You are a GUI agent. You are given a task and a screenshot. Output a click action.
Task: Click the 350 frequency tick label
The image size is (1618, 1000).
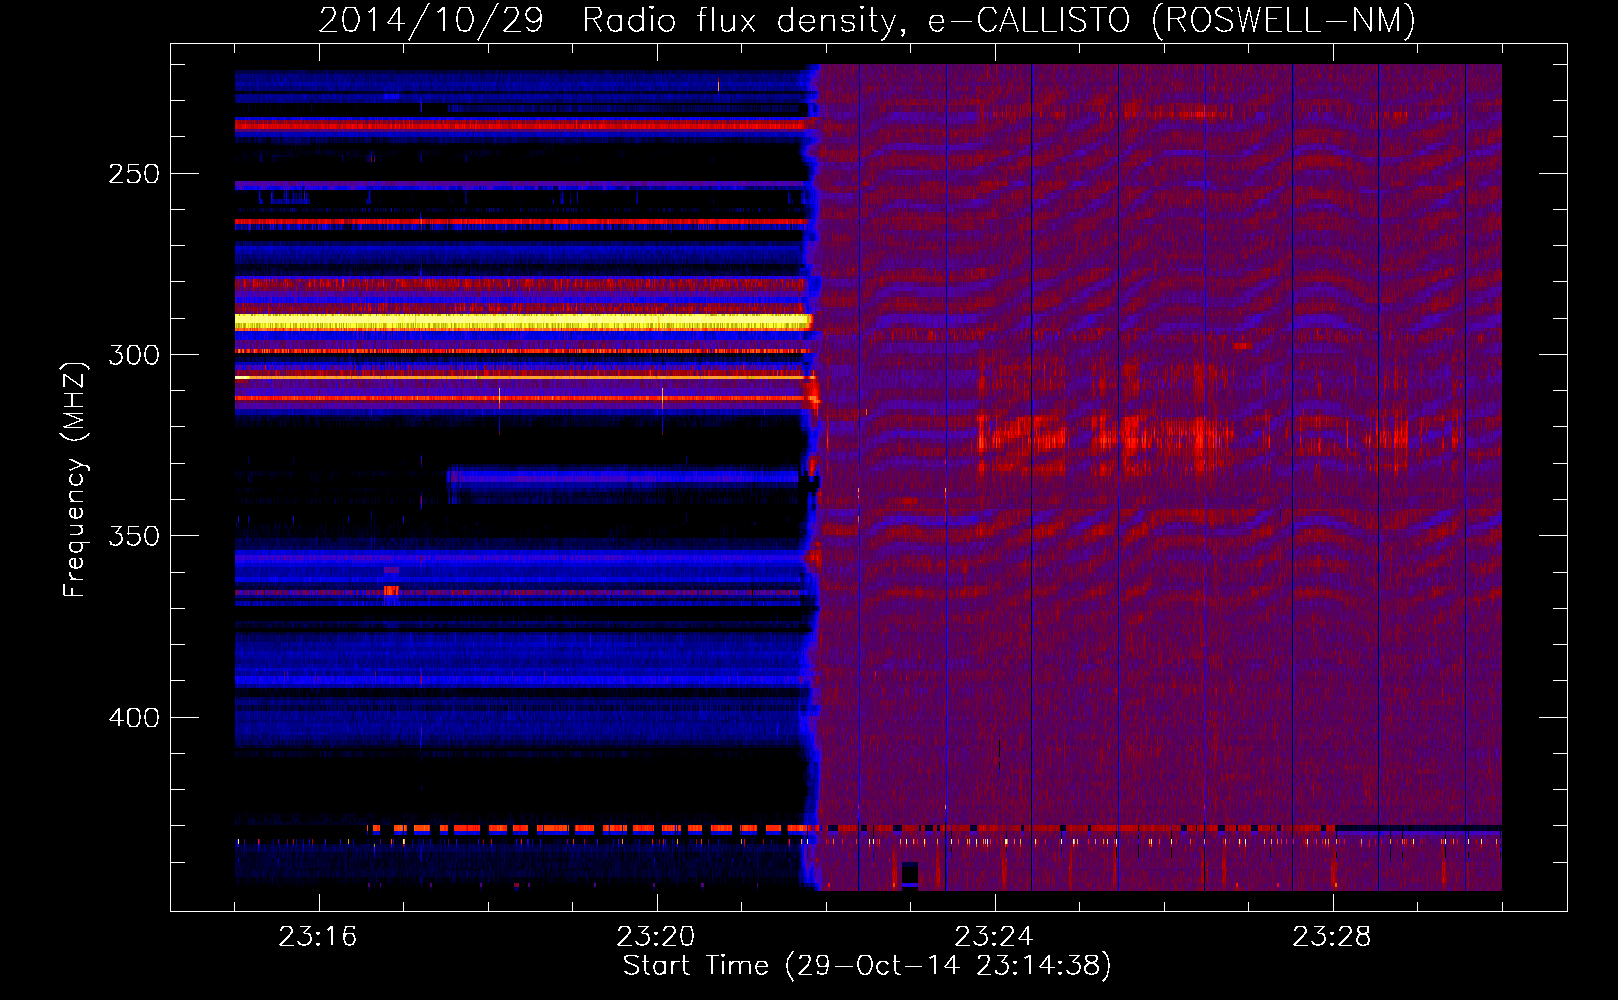[134, 536]
